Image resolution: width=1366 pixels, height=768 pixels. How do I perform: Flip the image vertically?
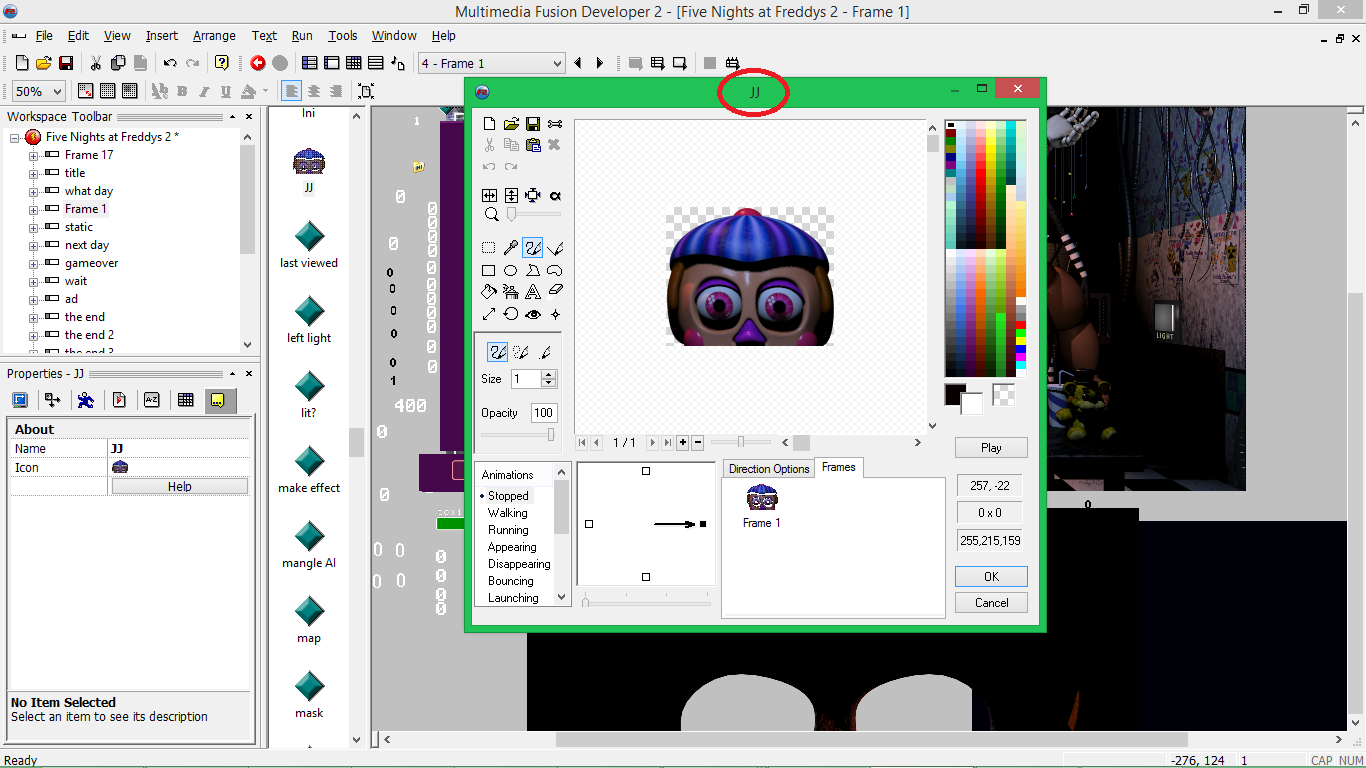511,196
